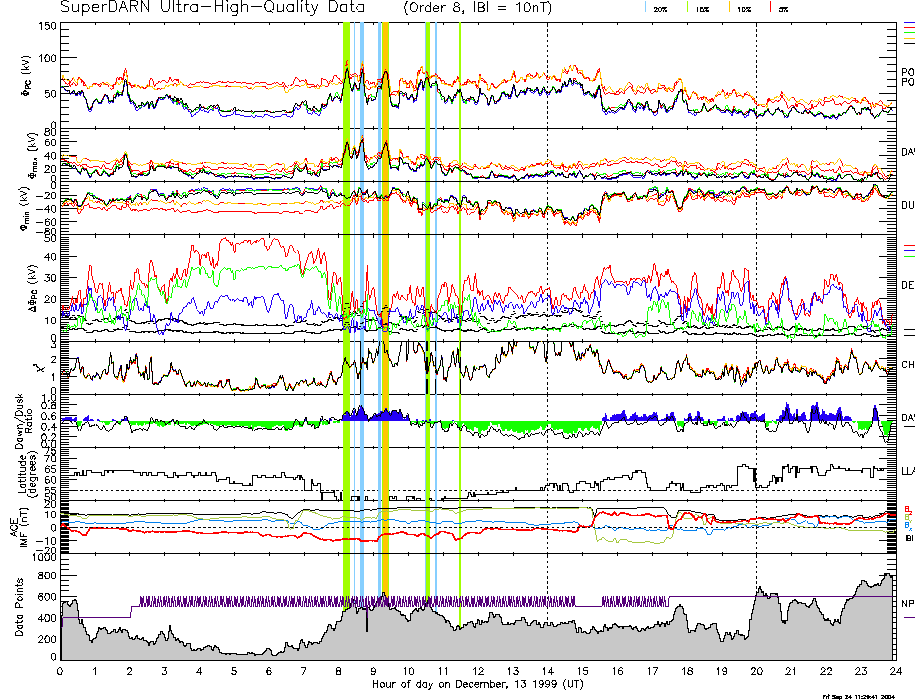Click the hour 12 tick label on x-axis
Image resolution: width=915 pixels, height=700 pixels.
[x=477, y=671]
